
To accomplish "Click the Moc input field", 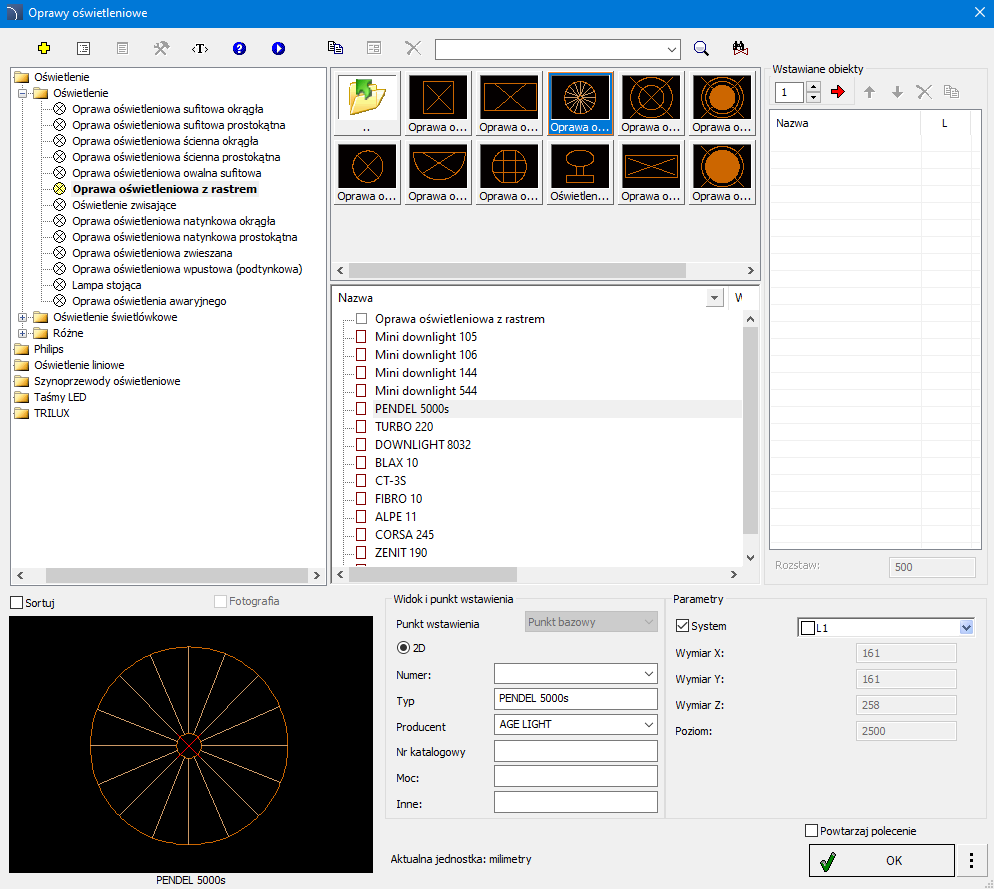I will pyautogui.click(x=575, y=776).
